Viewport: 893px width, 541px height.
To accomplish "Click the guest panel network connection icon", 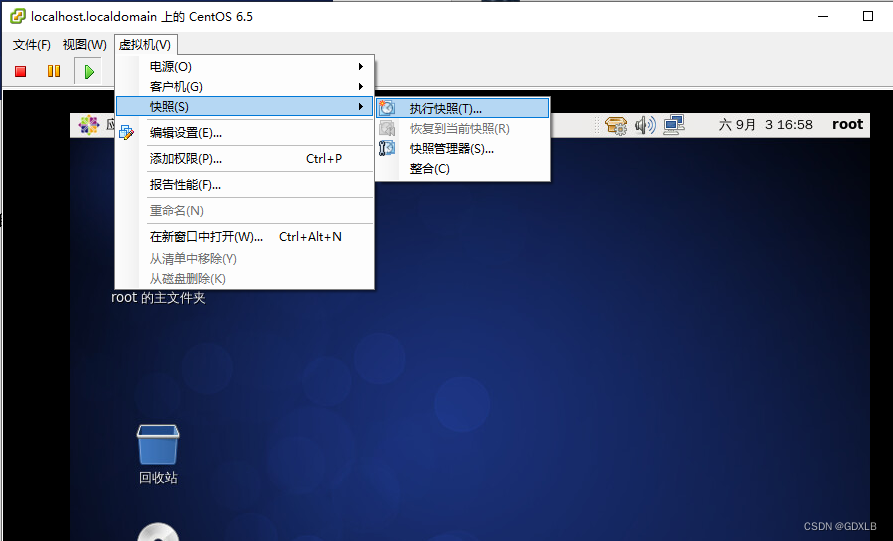I will click(x=674, y=125).
